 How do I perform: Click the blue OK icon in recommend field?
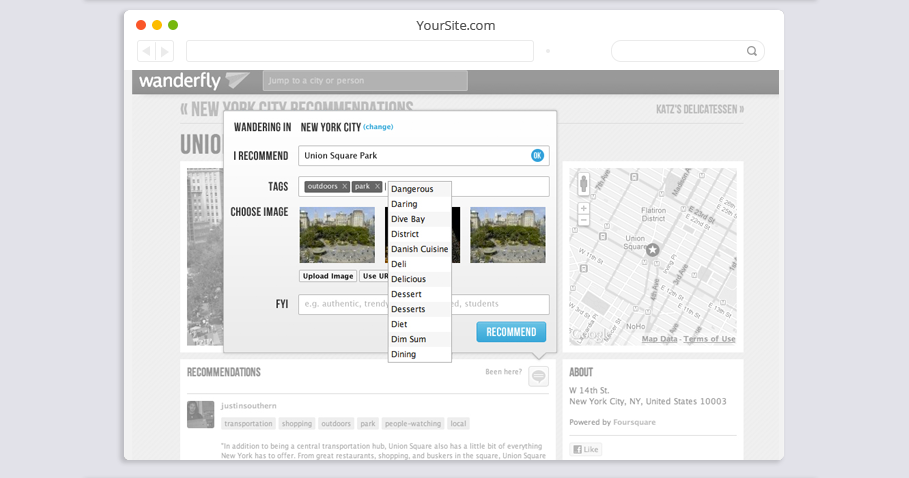click(537, 155)
